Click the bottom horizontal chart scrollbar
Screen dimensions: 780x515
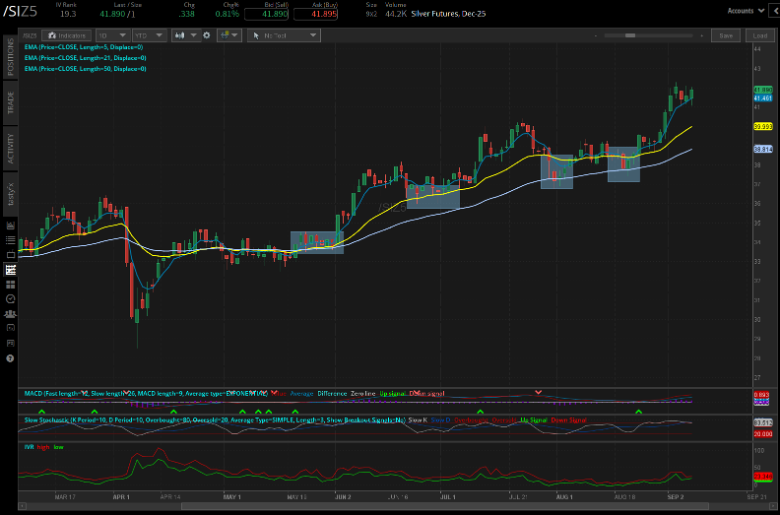[x=400, y=507]
